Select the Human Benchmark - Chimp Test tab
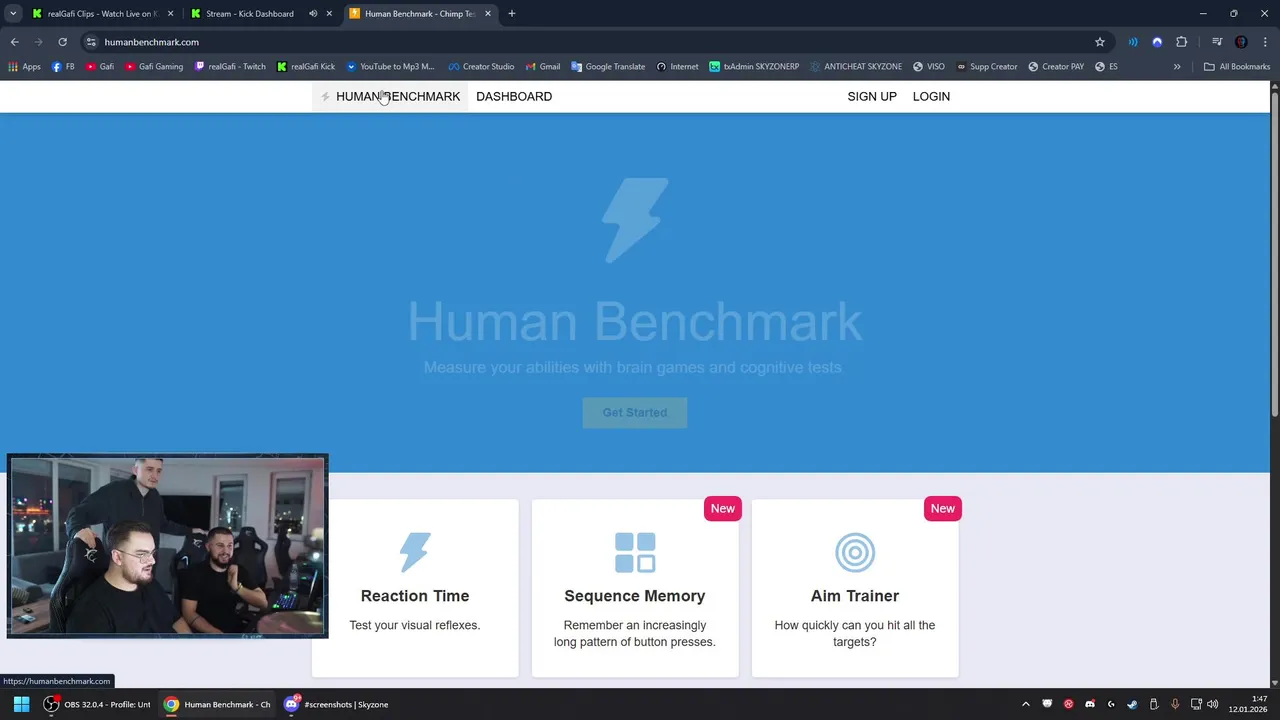Screen dimensions: 1280x720 [420, 14]
